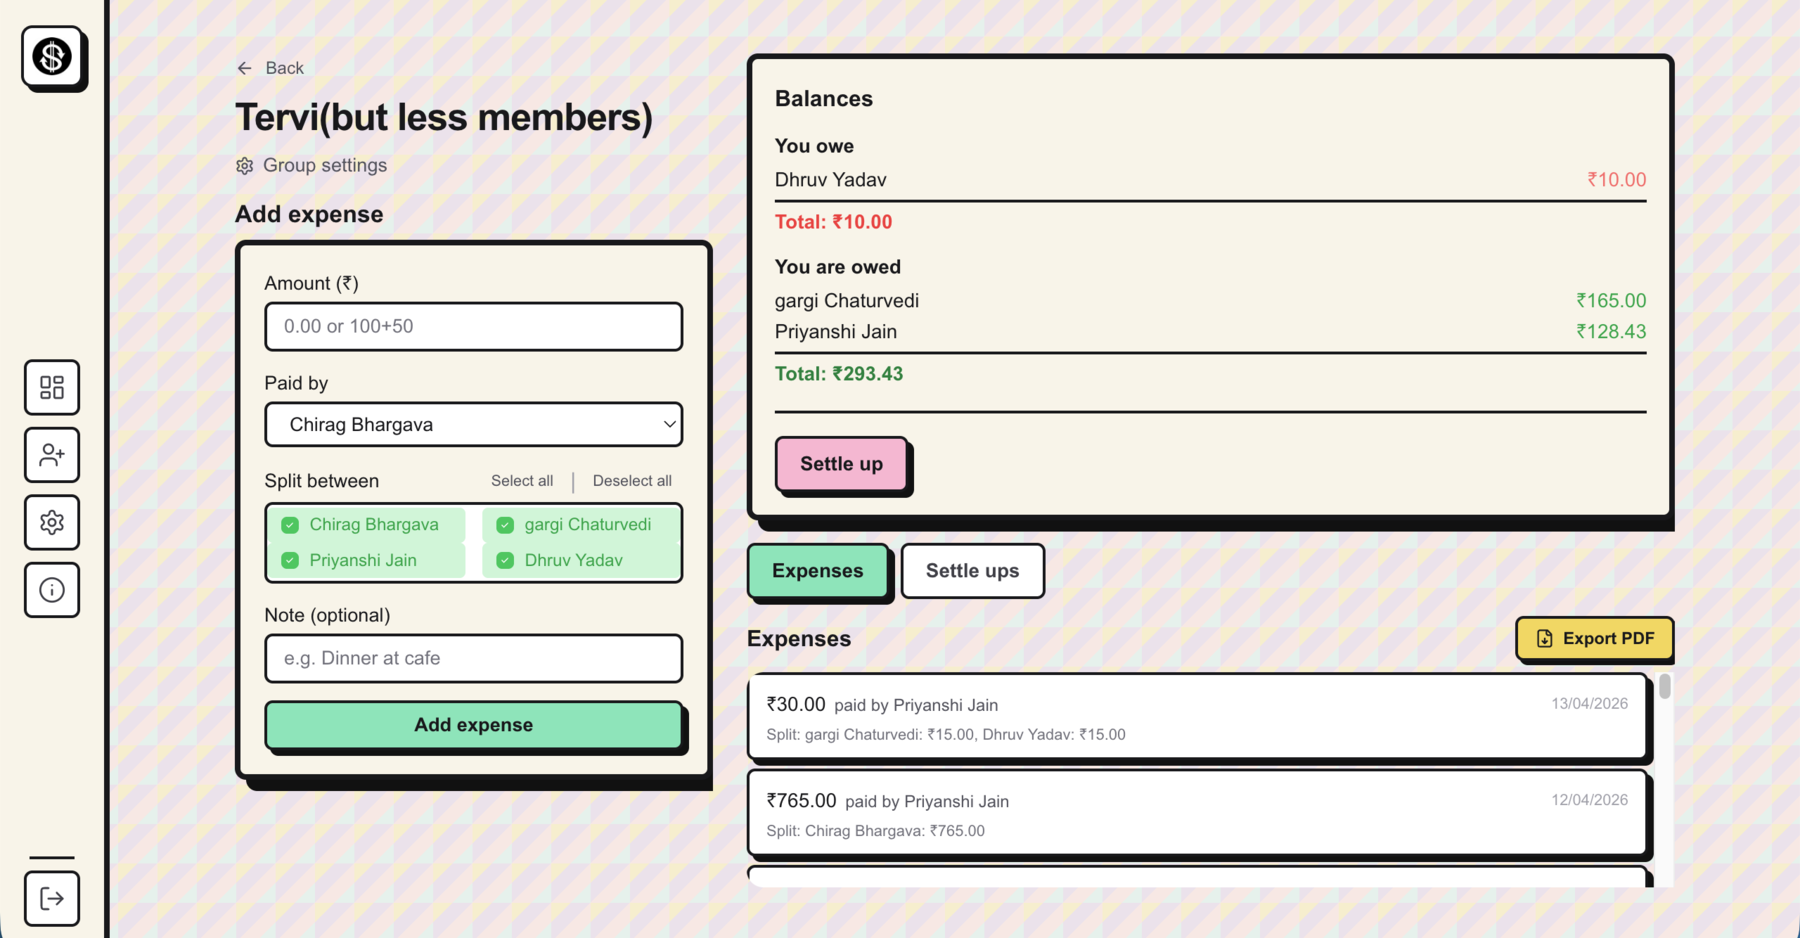Image resolution: width=1800 pixels, height=938 pixels.
Task: Click the Balances heading
Action: (824, 99)
